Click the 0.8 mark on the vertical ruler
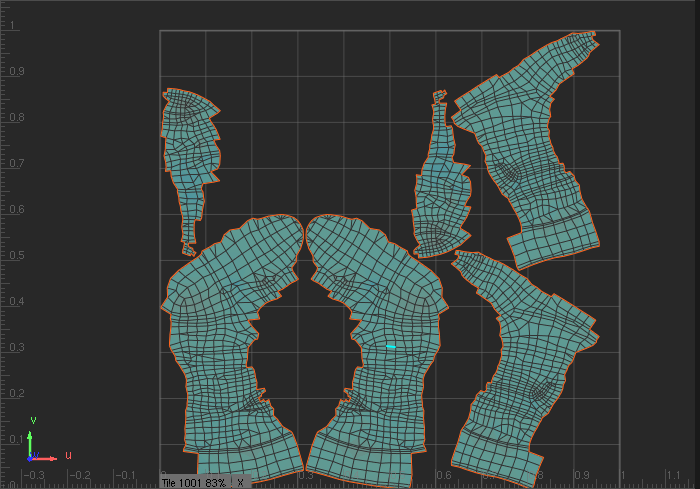This screenshot has height=489, width=700. tap(17, 117)
